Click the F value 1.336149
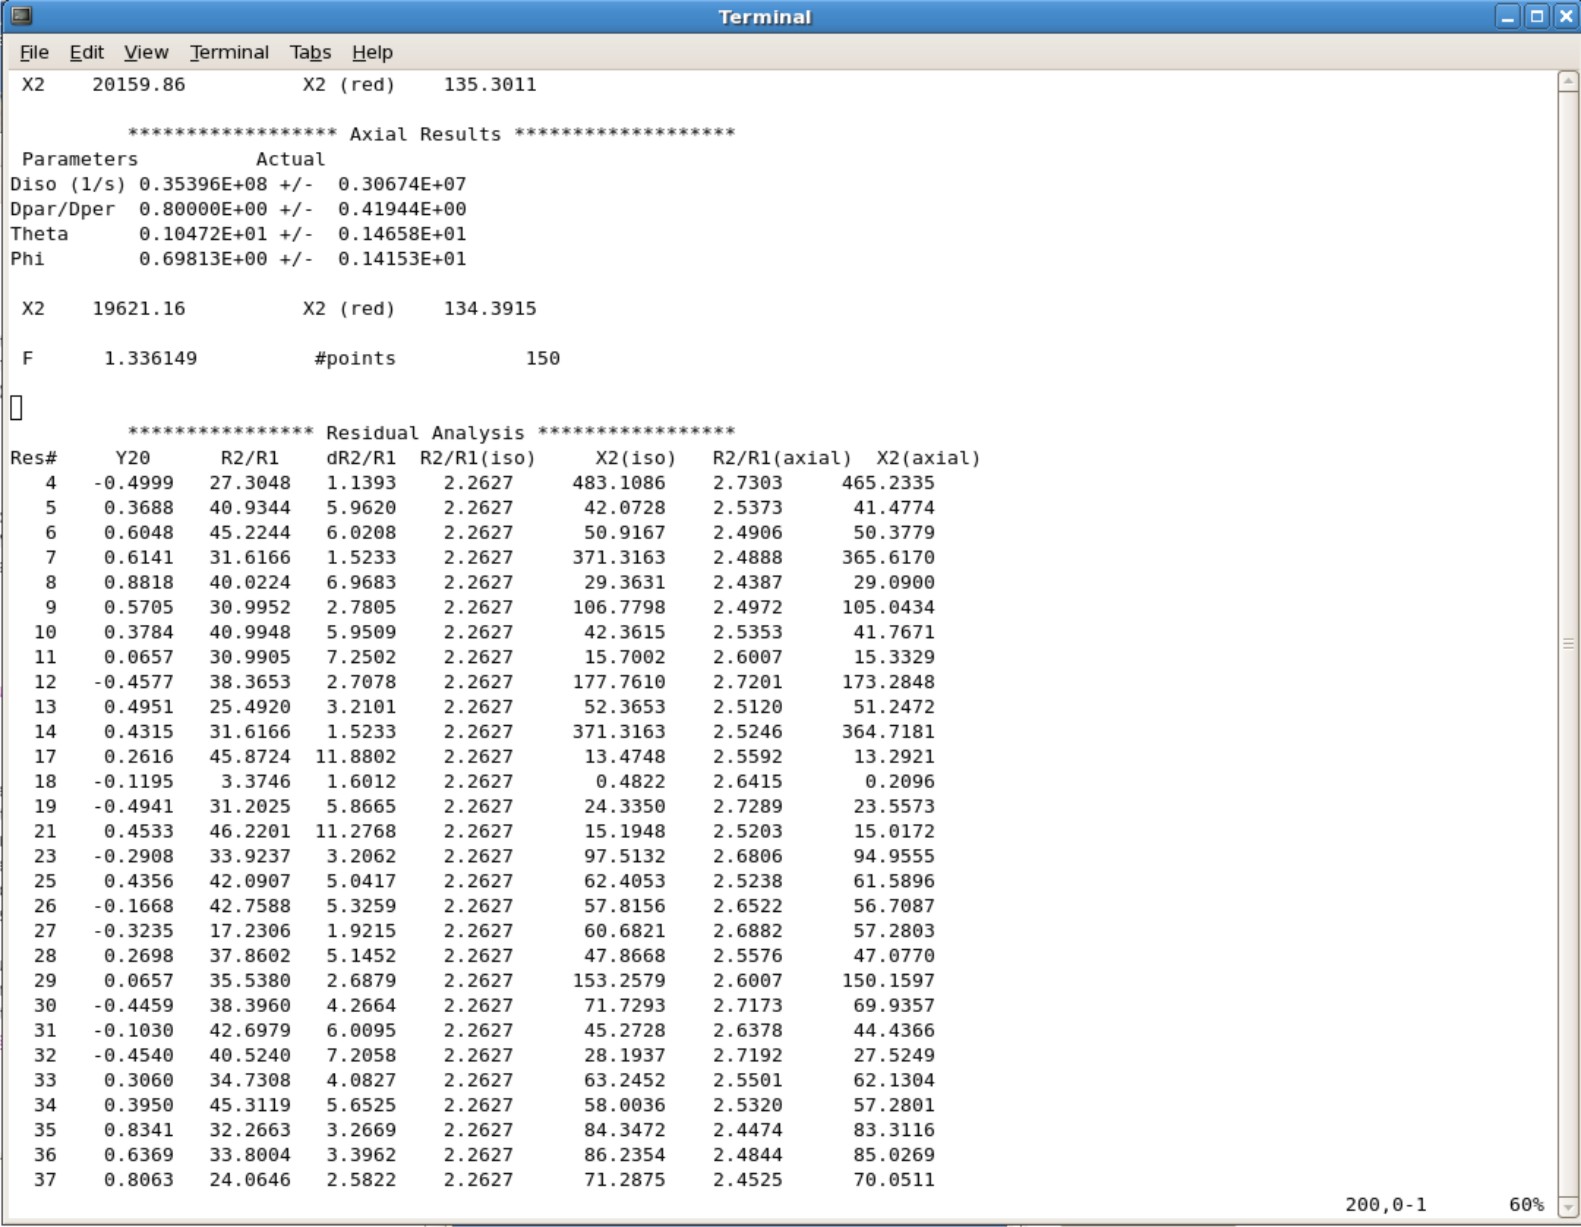The width and height of the screenshot is (1581, 1227). point(150,358)
